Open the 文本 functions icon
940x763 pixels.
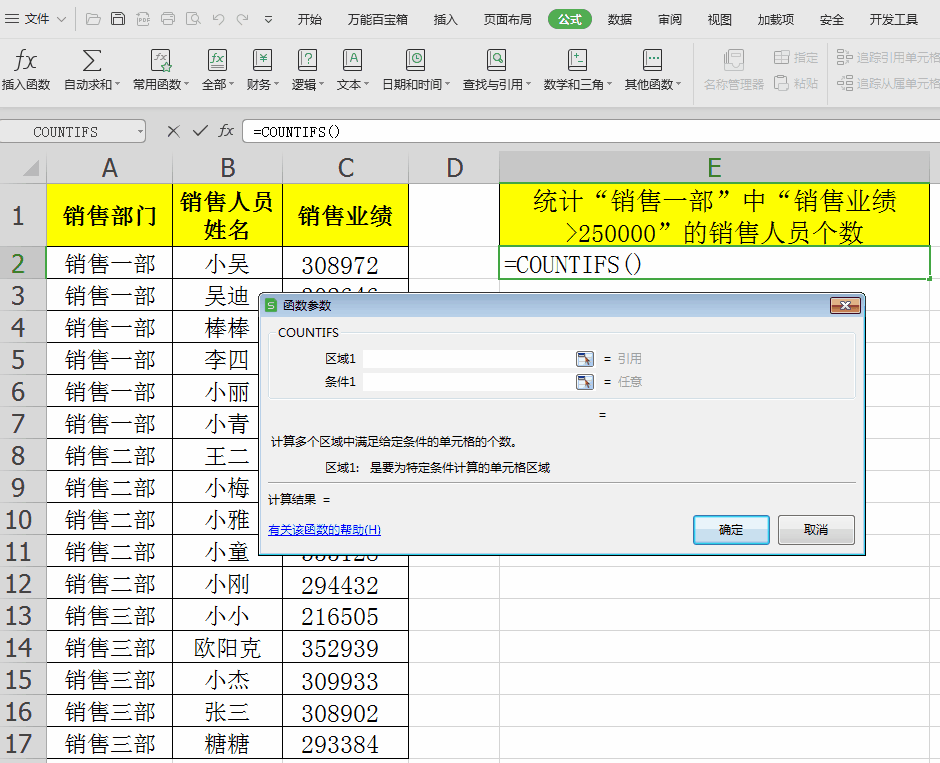coord(352,61)
